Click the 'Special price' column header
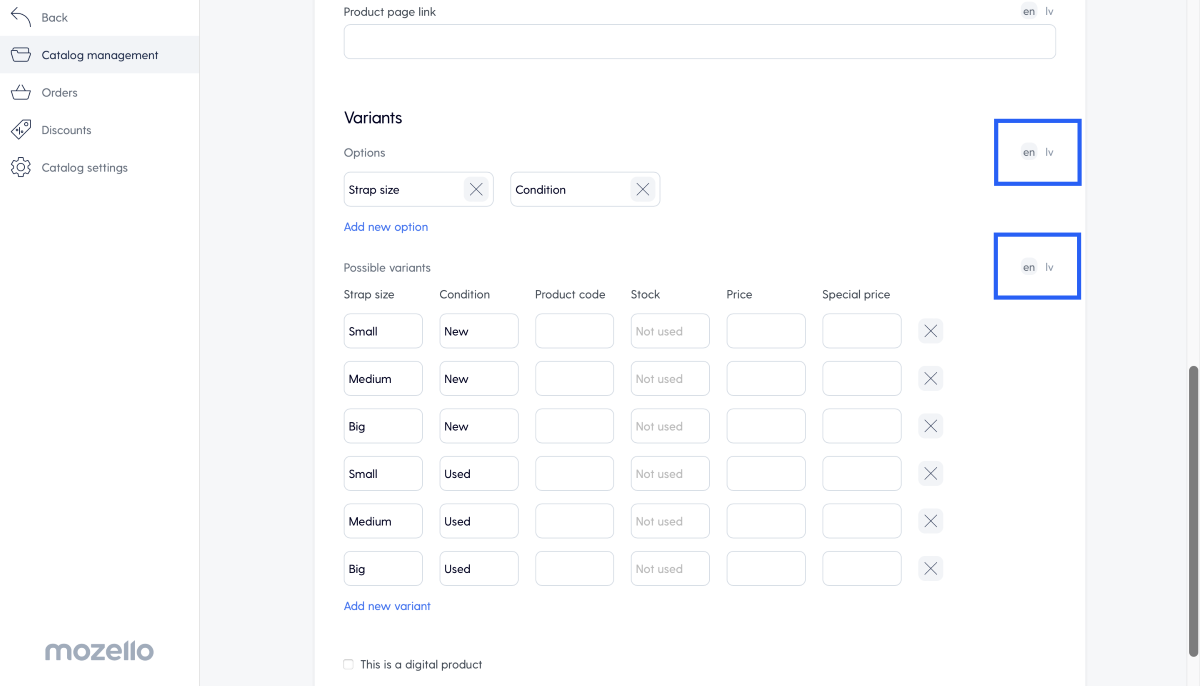 [856, 295]
